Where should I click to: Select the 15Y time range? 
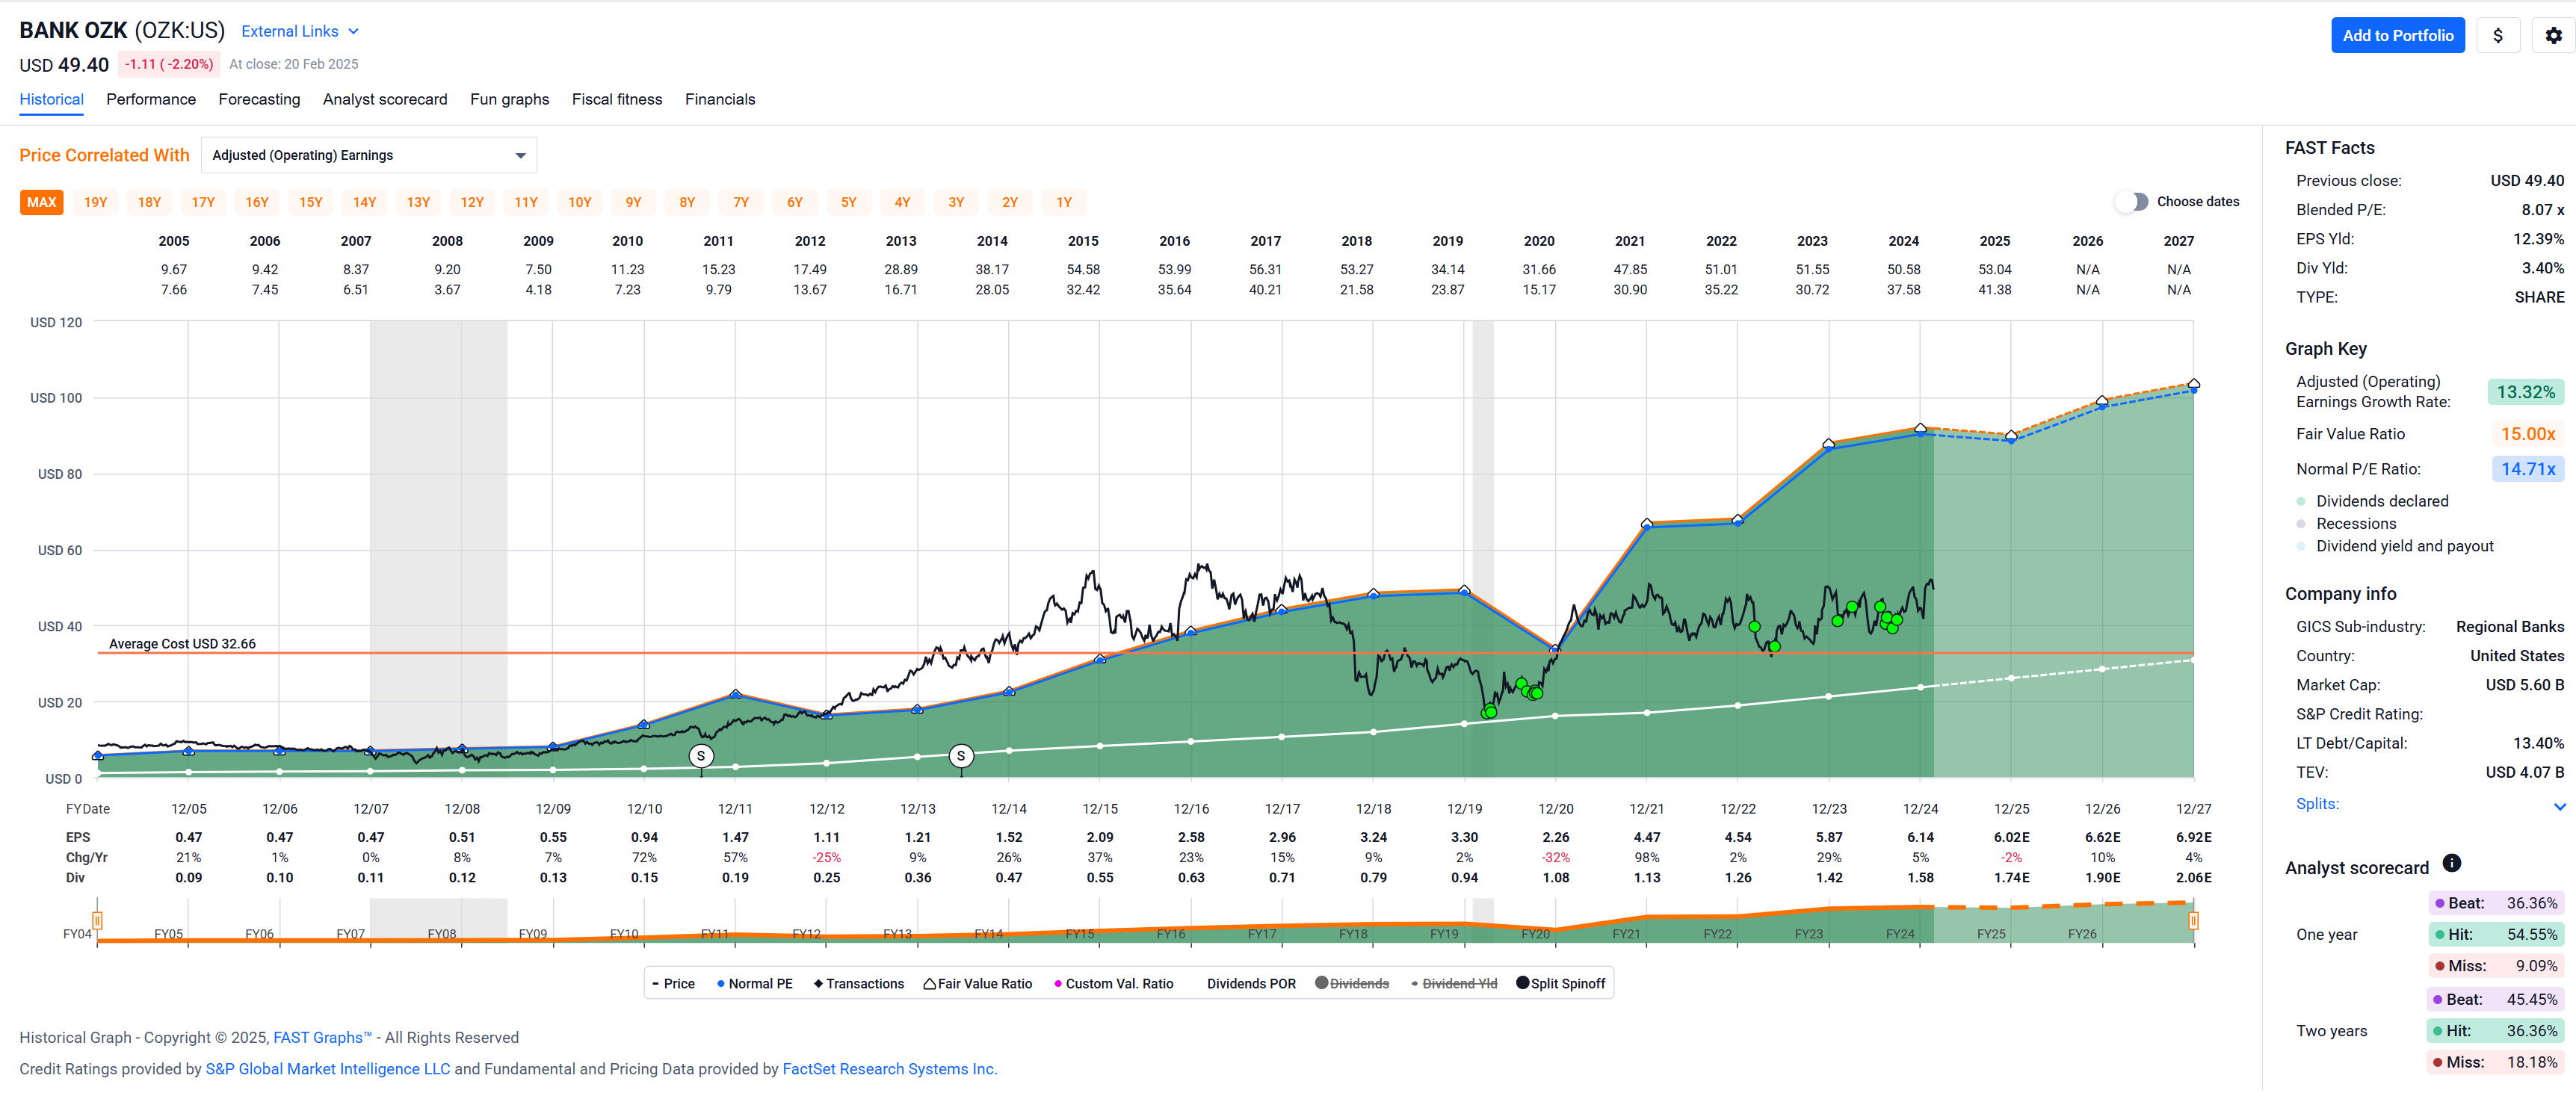tap(311, 202)
